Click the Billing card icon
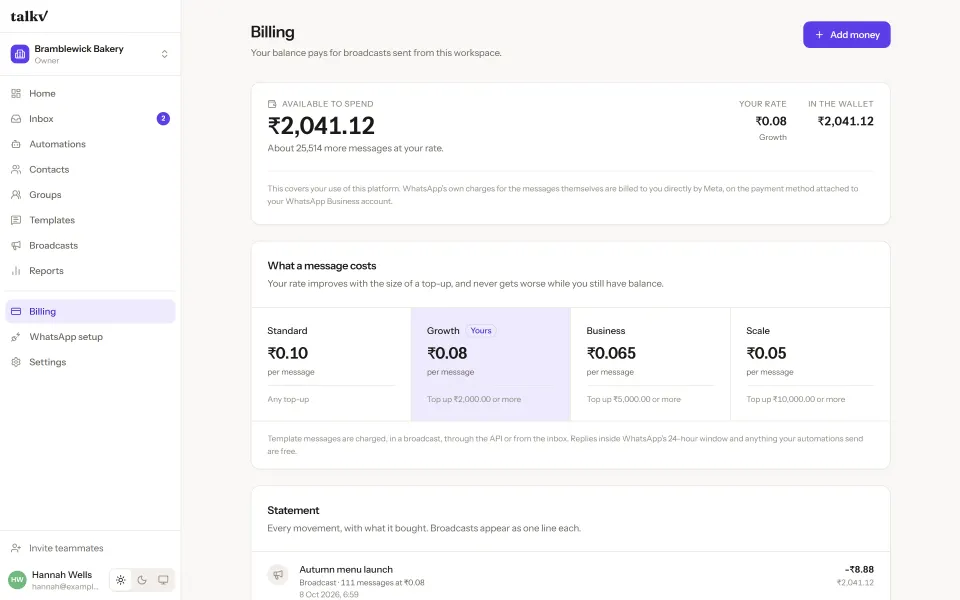Viewport: 960px width, 600px height. click(16, 311)
